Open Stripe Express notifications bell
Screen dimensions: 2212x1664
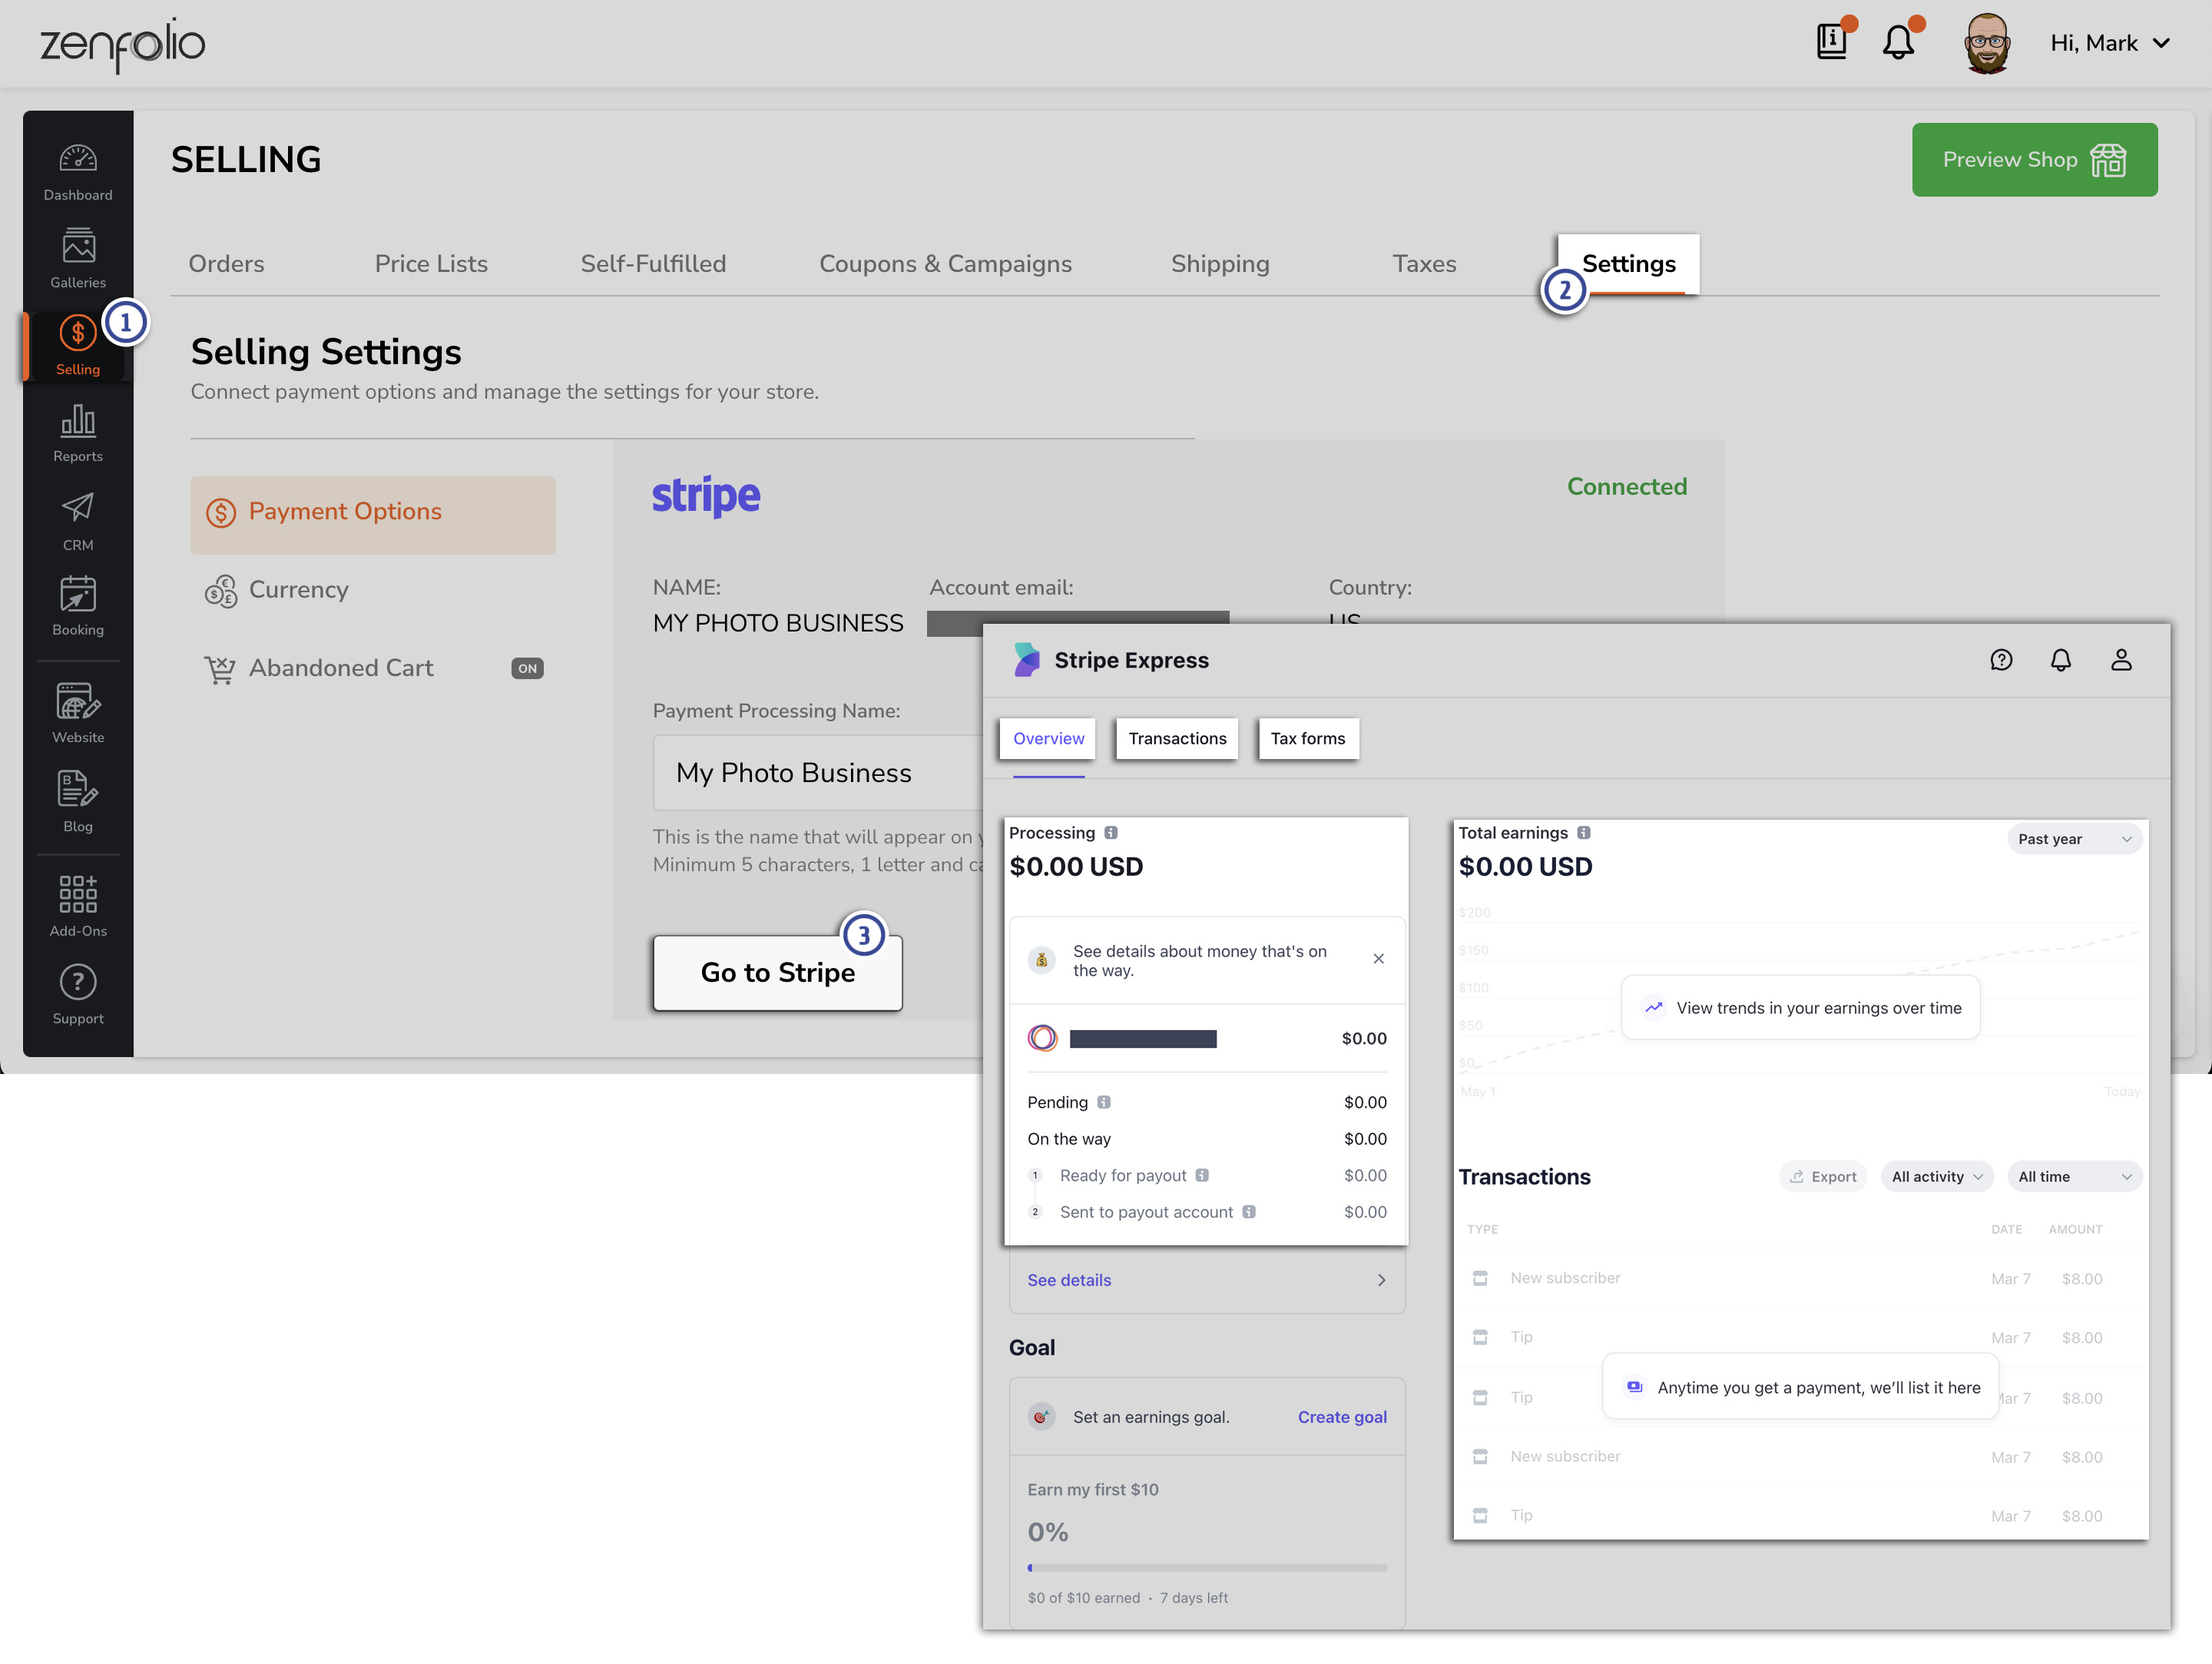click(x=2061, y=660)
